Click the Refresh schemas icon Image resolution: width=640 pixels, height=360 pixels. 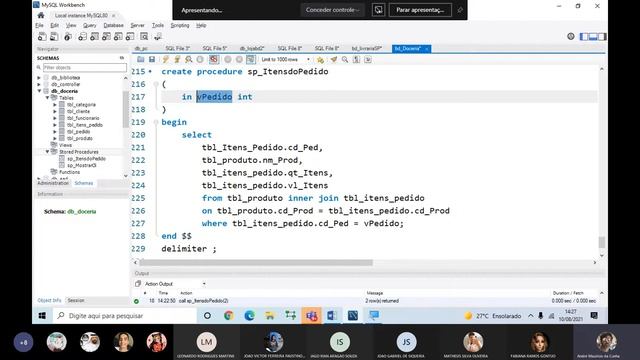click(x=122, y=58)
